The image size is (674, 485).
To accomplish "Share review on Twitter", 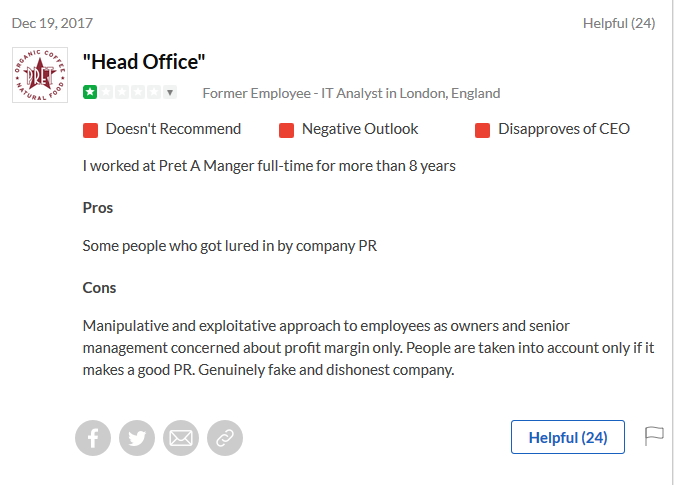I will (137, 438).
